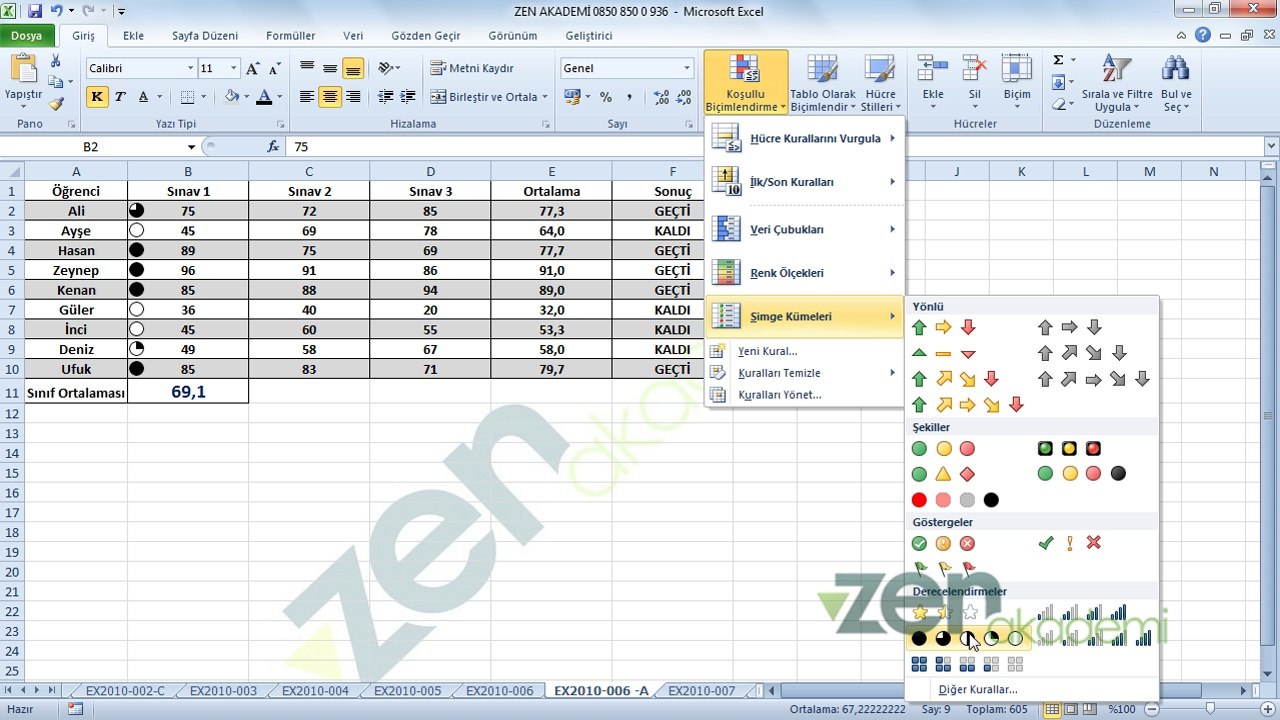Open the Hücre Kurallarını Vurgula submenu
Screen dimensions: 1280x720
click(805, 138)
